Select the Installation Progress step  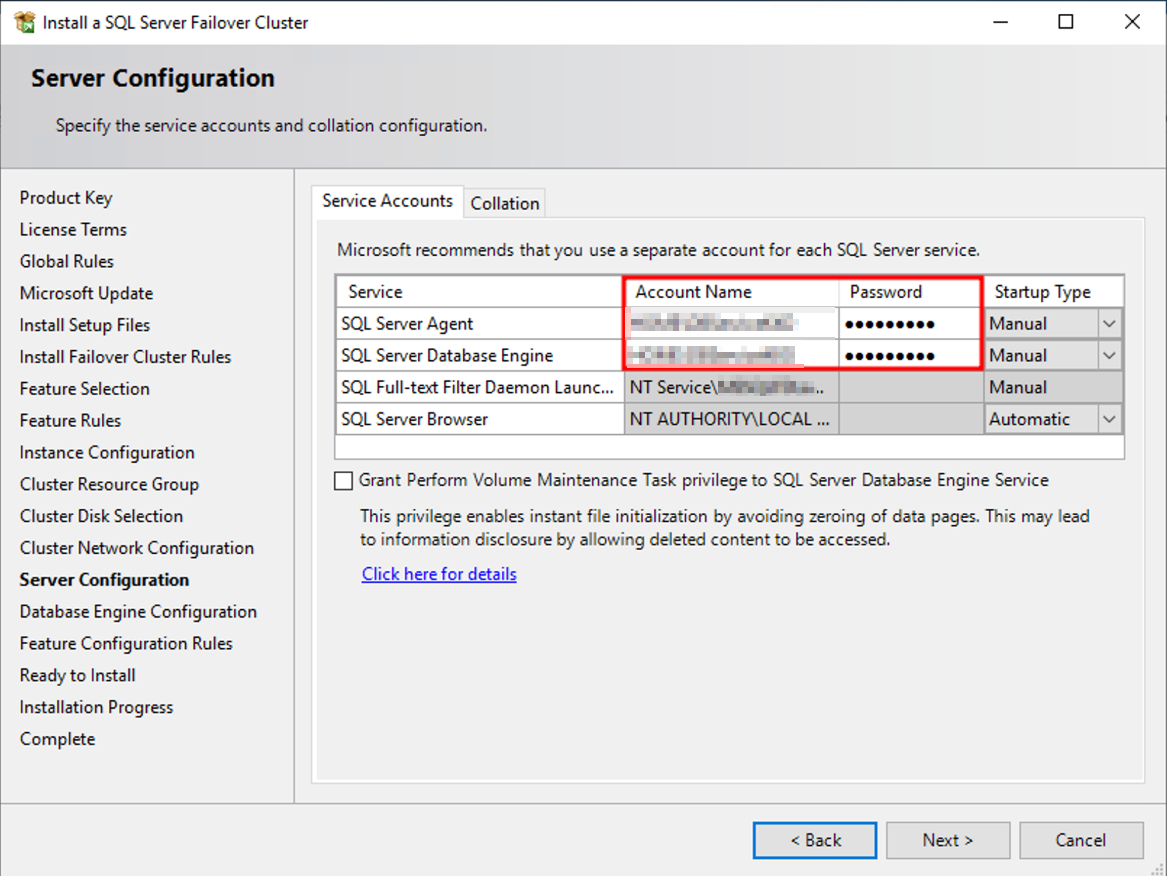(96, 708)
